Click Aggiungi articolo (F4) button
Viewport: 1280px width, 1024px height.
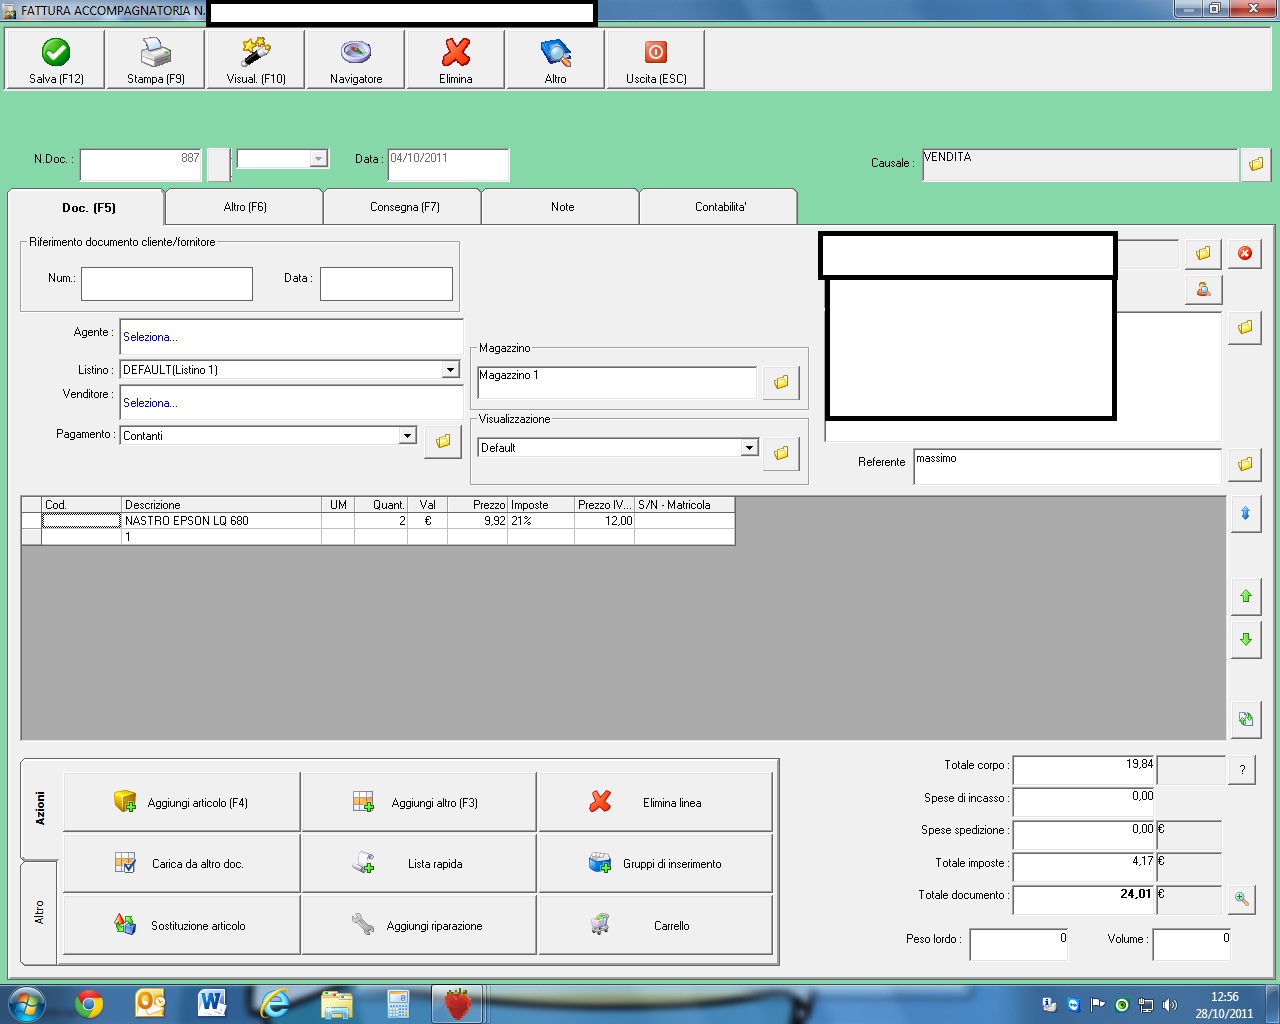[x=182, y=802]
